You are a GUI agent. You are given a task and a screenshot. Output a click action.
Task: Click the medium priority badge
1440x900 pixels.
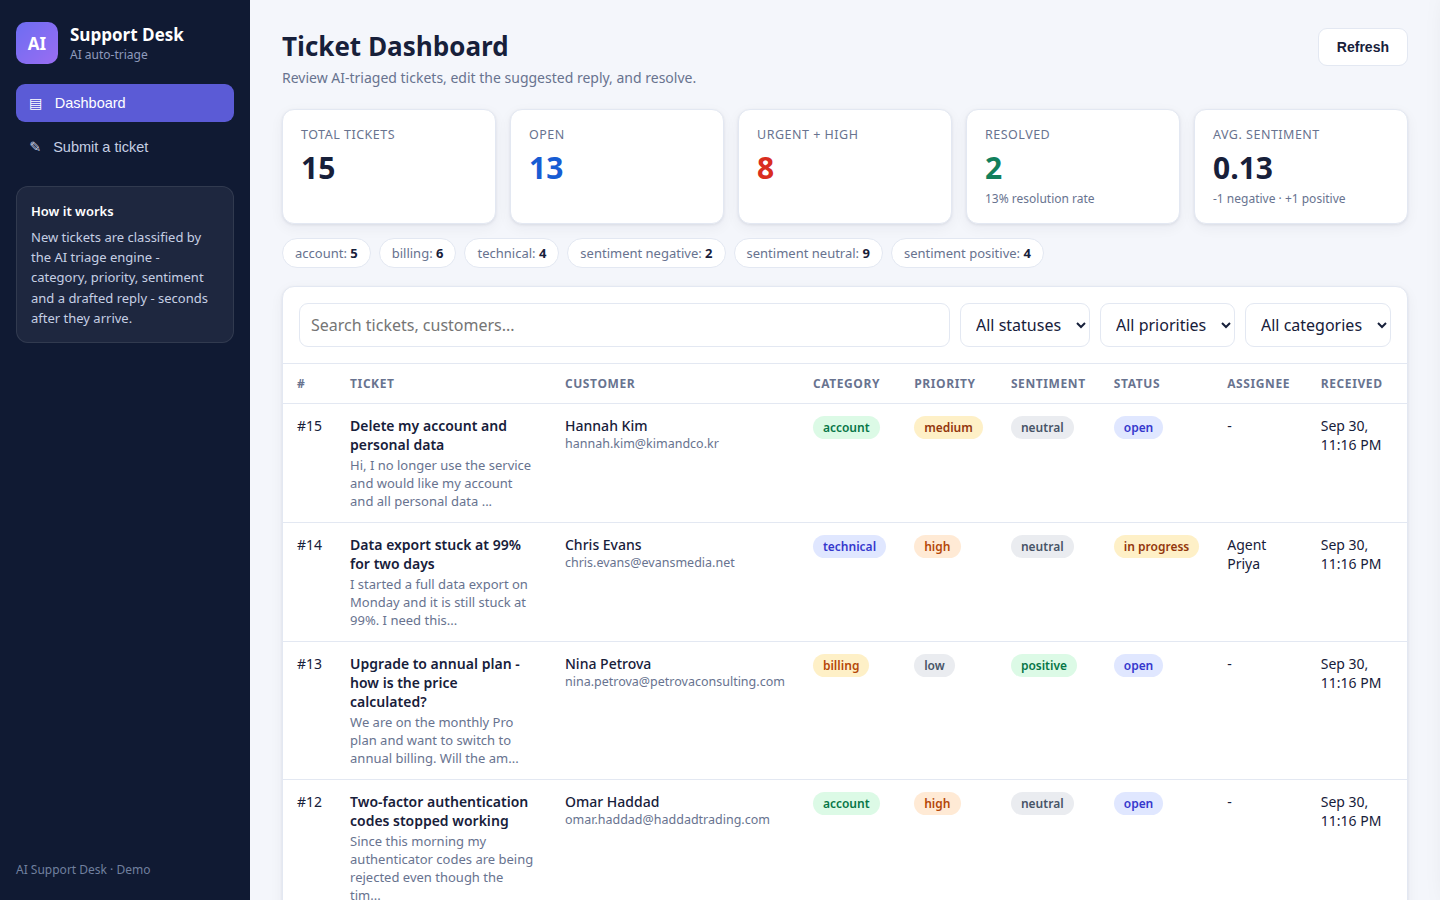pos(948,428)
